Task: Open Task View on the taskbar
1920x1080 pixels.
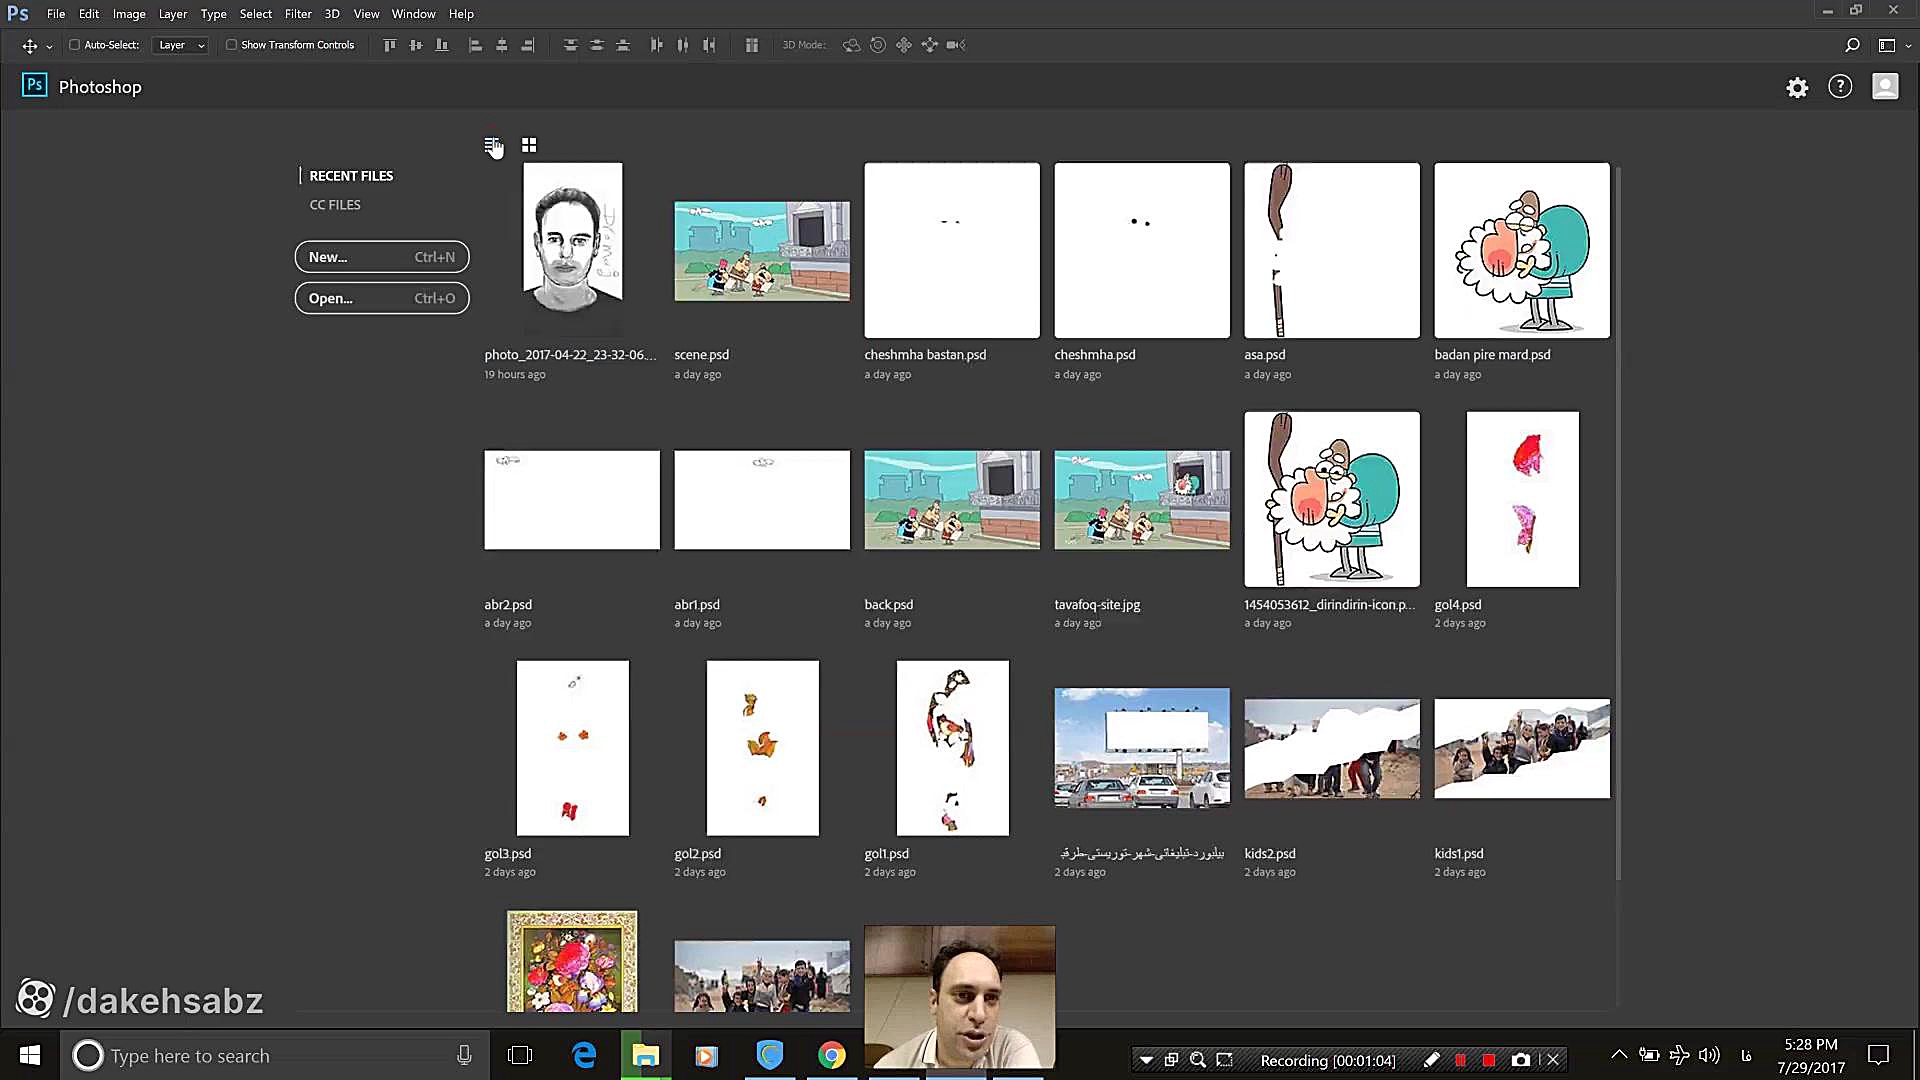Action: coord(520,1055)
